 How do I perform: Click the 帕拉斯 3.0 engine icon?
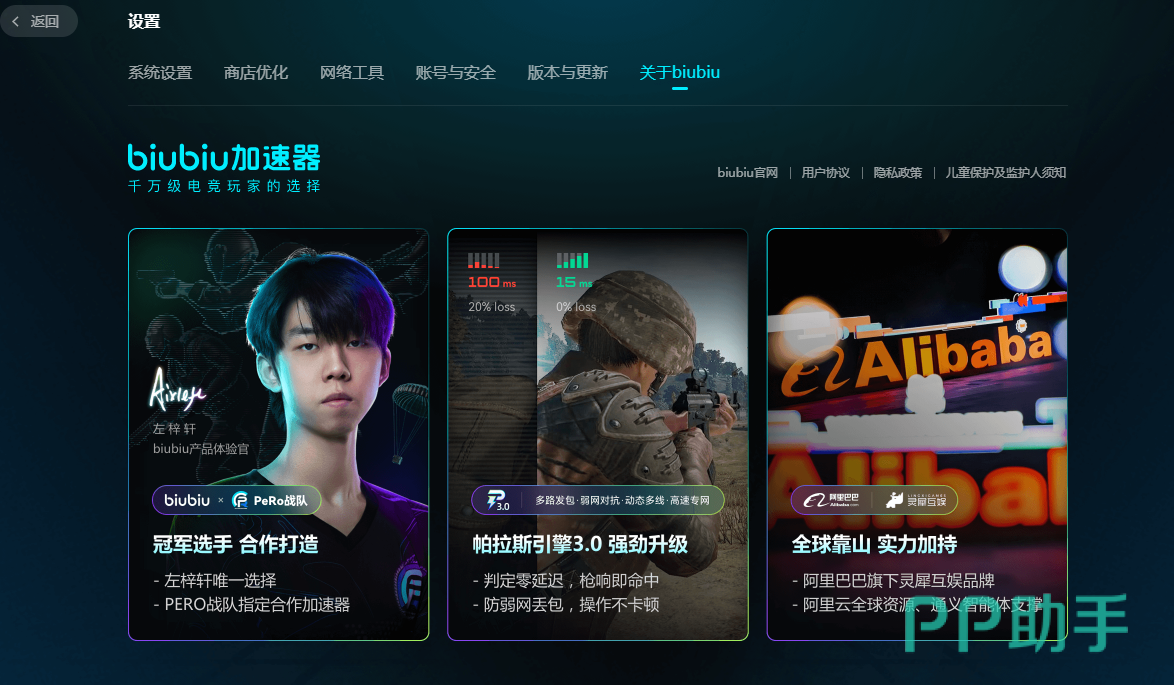coord(498,500)
